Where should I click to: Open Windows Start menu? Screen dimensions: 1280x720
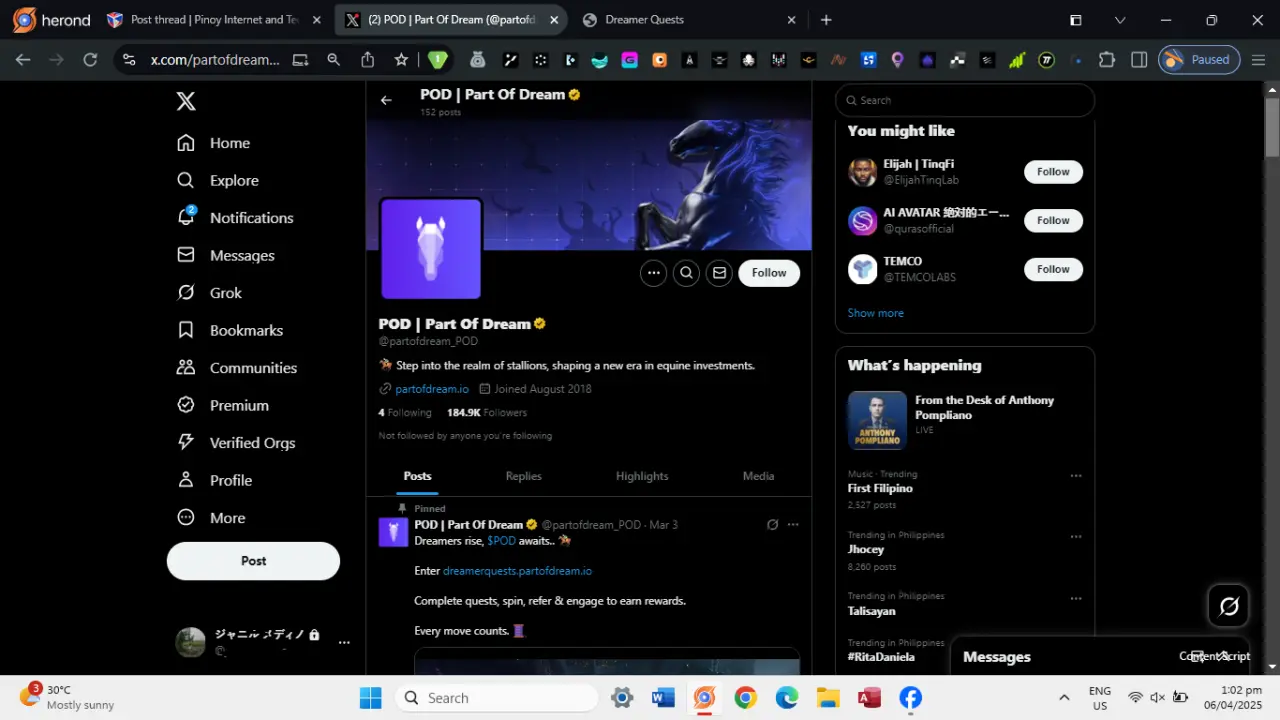point(370,698)
